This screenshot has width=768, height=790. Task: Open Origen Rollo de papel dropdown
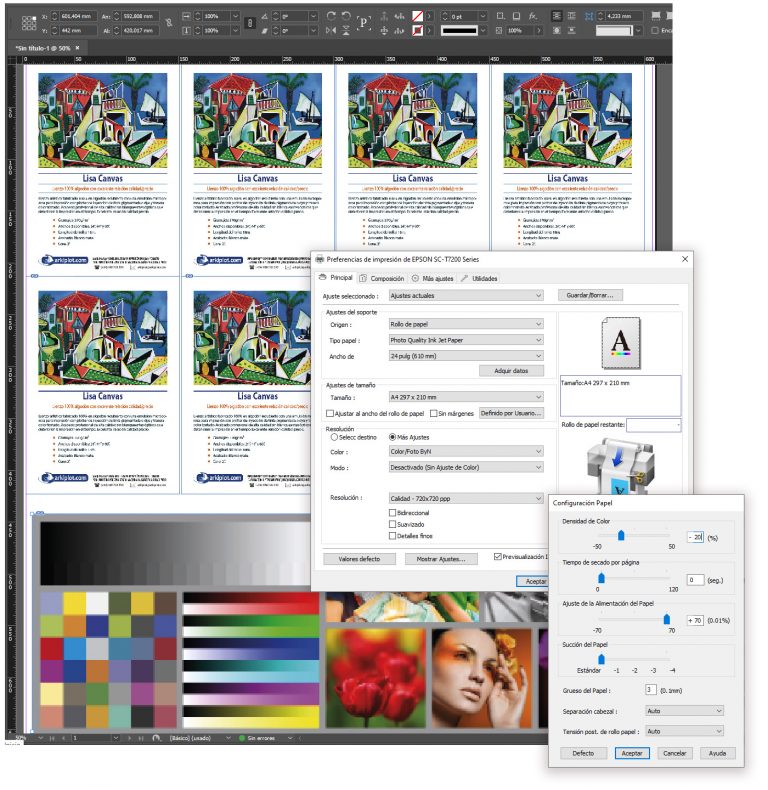coord(466,324)
